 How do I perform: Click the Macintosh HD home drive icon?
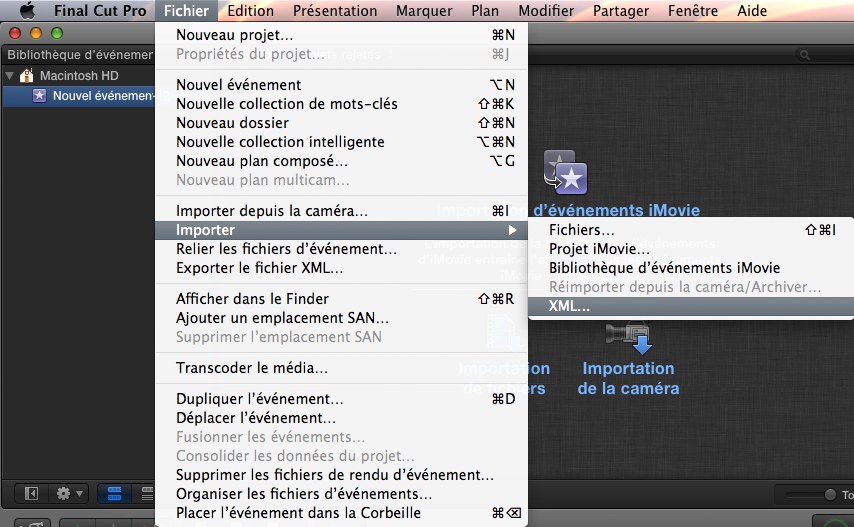[x=26, y=75]
